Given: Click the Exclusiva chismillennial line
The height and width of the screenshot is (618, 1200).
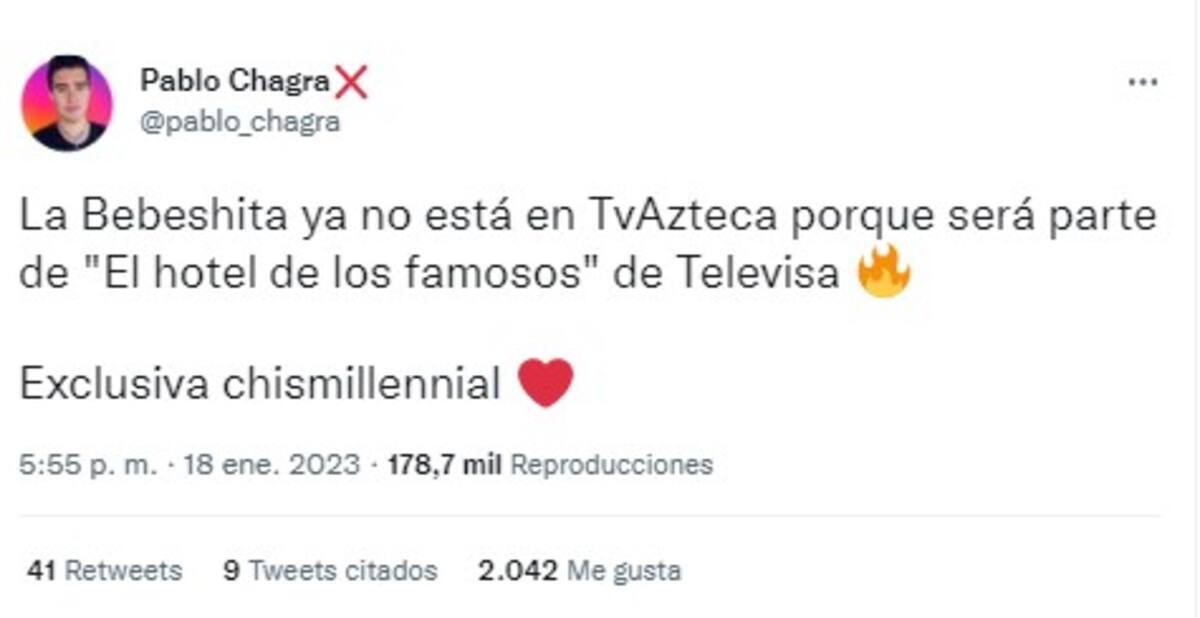Looking at the screenshot, I should pos(260,384).
